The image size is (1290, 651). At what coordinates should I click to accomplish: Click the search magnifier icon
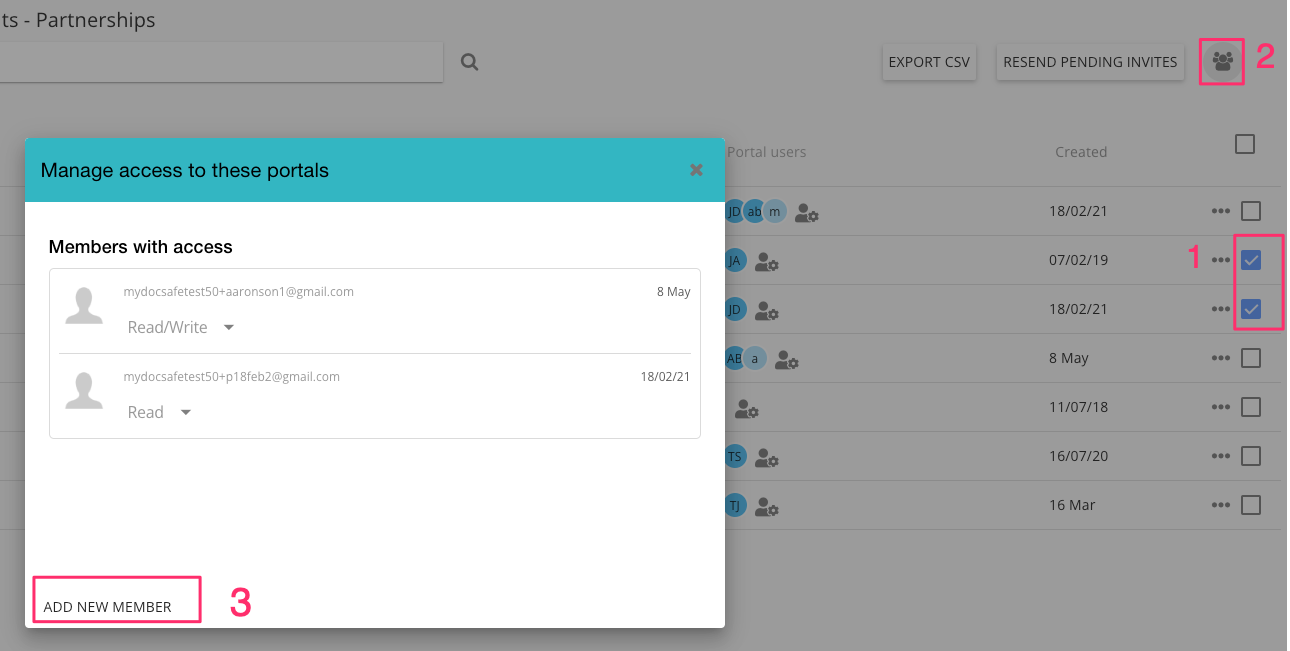click(469, 62)
